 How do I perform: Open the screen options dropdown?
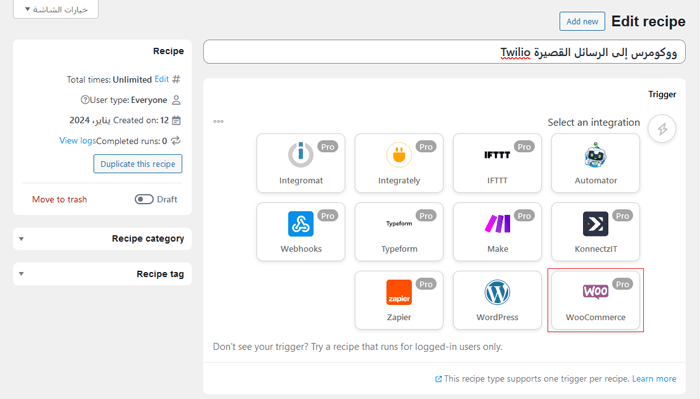tap(56, 9)
